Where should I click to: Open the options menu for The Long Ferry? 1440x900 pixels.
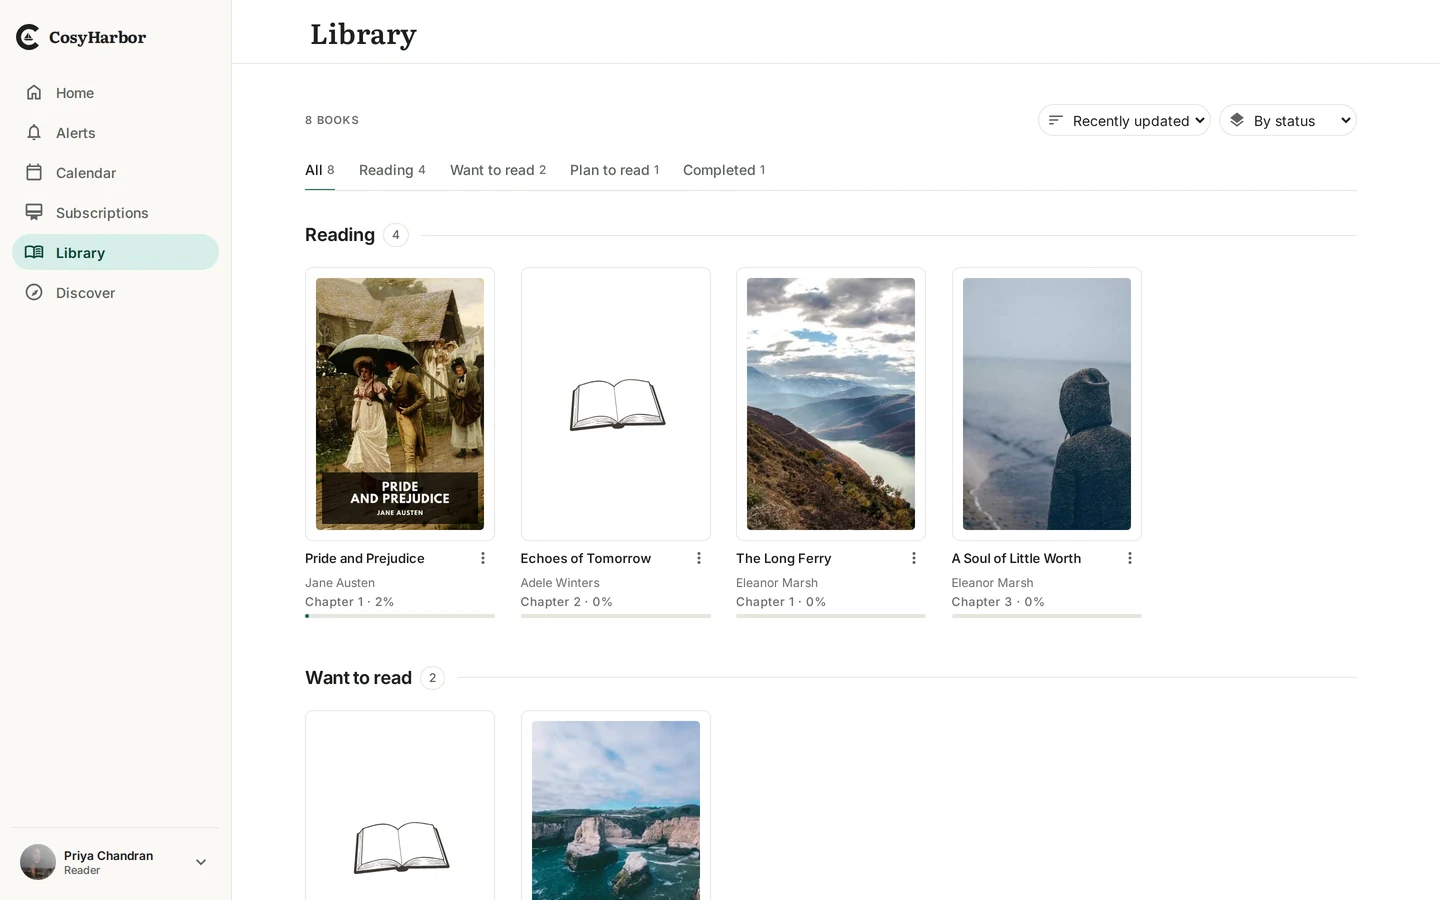pos(914,558)
